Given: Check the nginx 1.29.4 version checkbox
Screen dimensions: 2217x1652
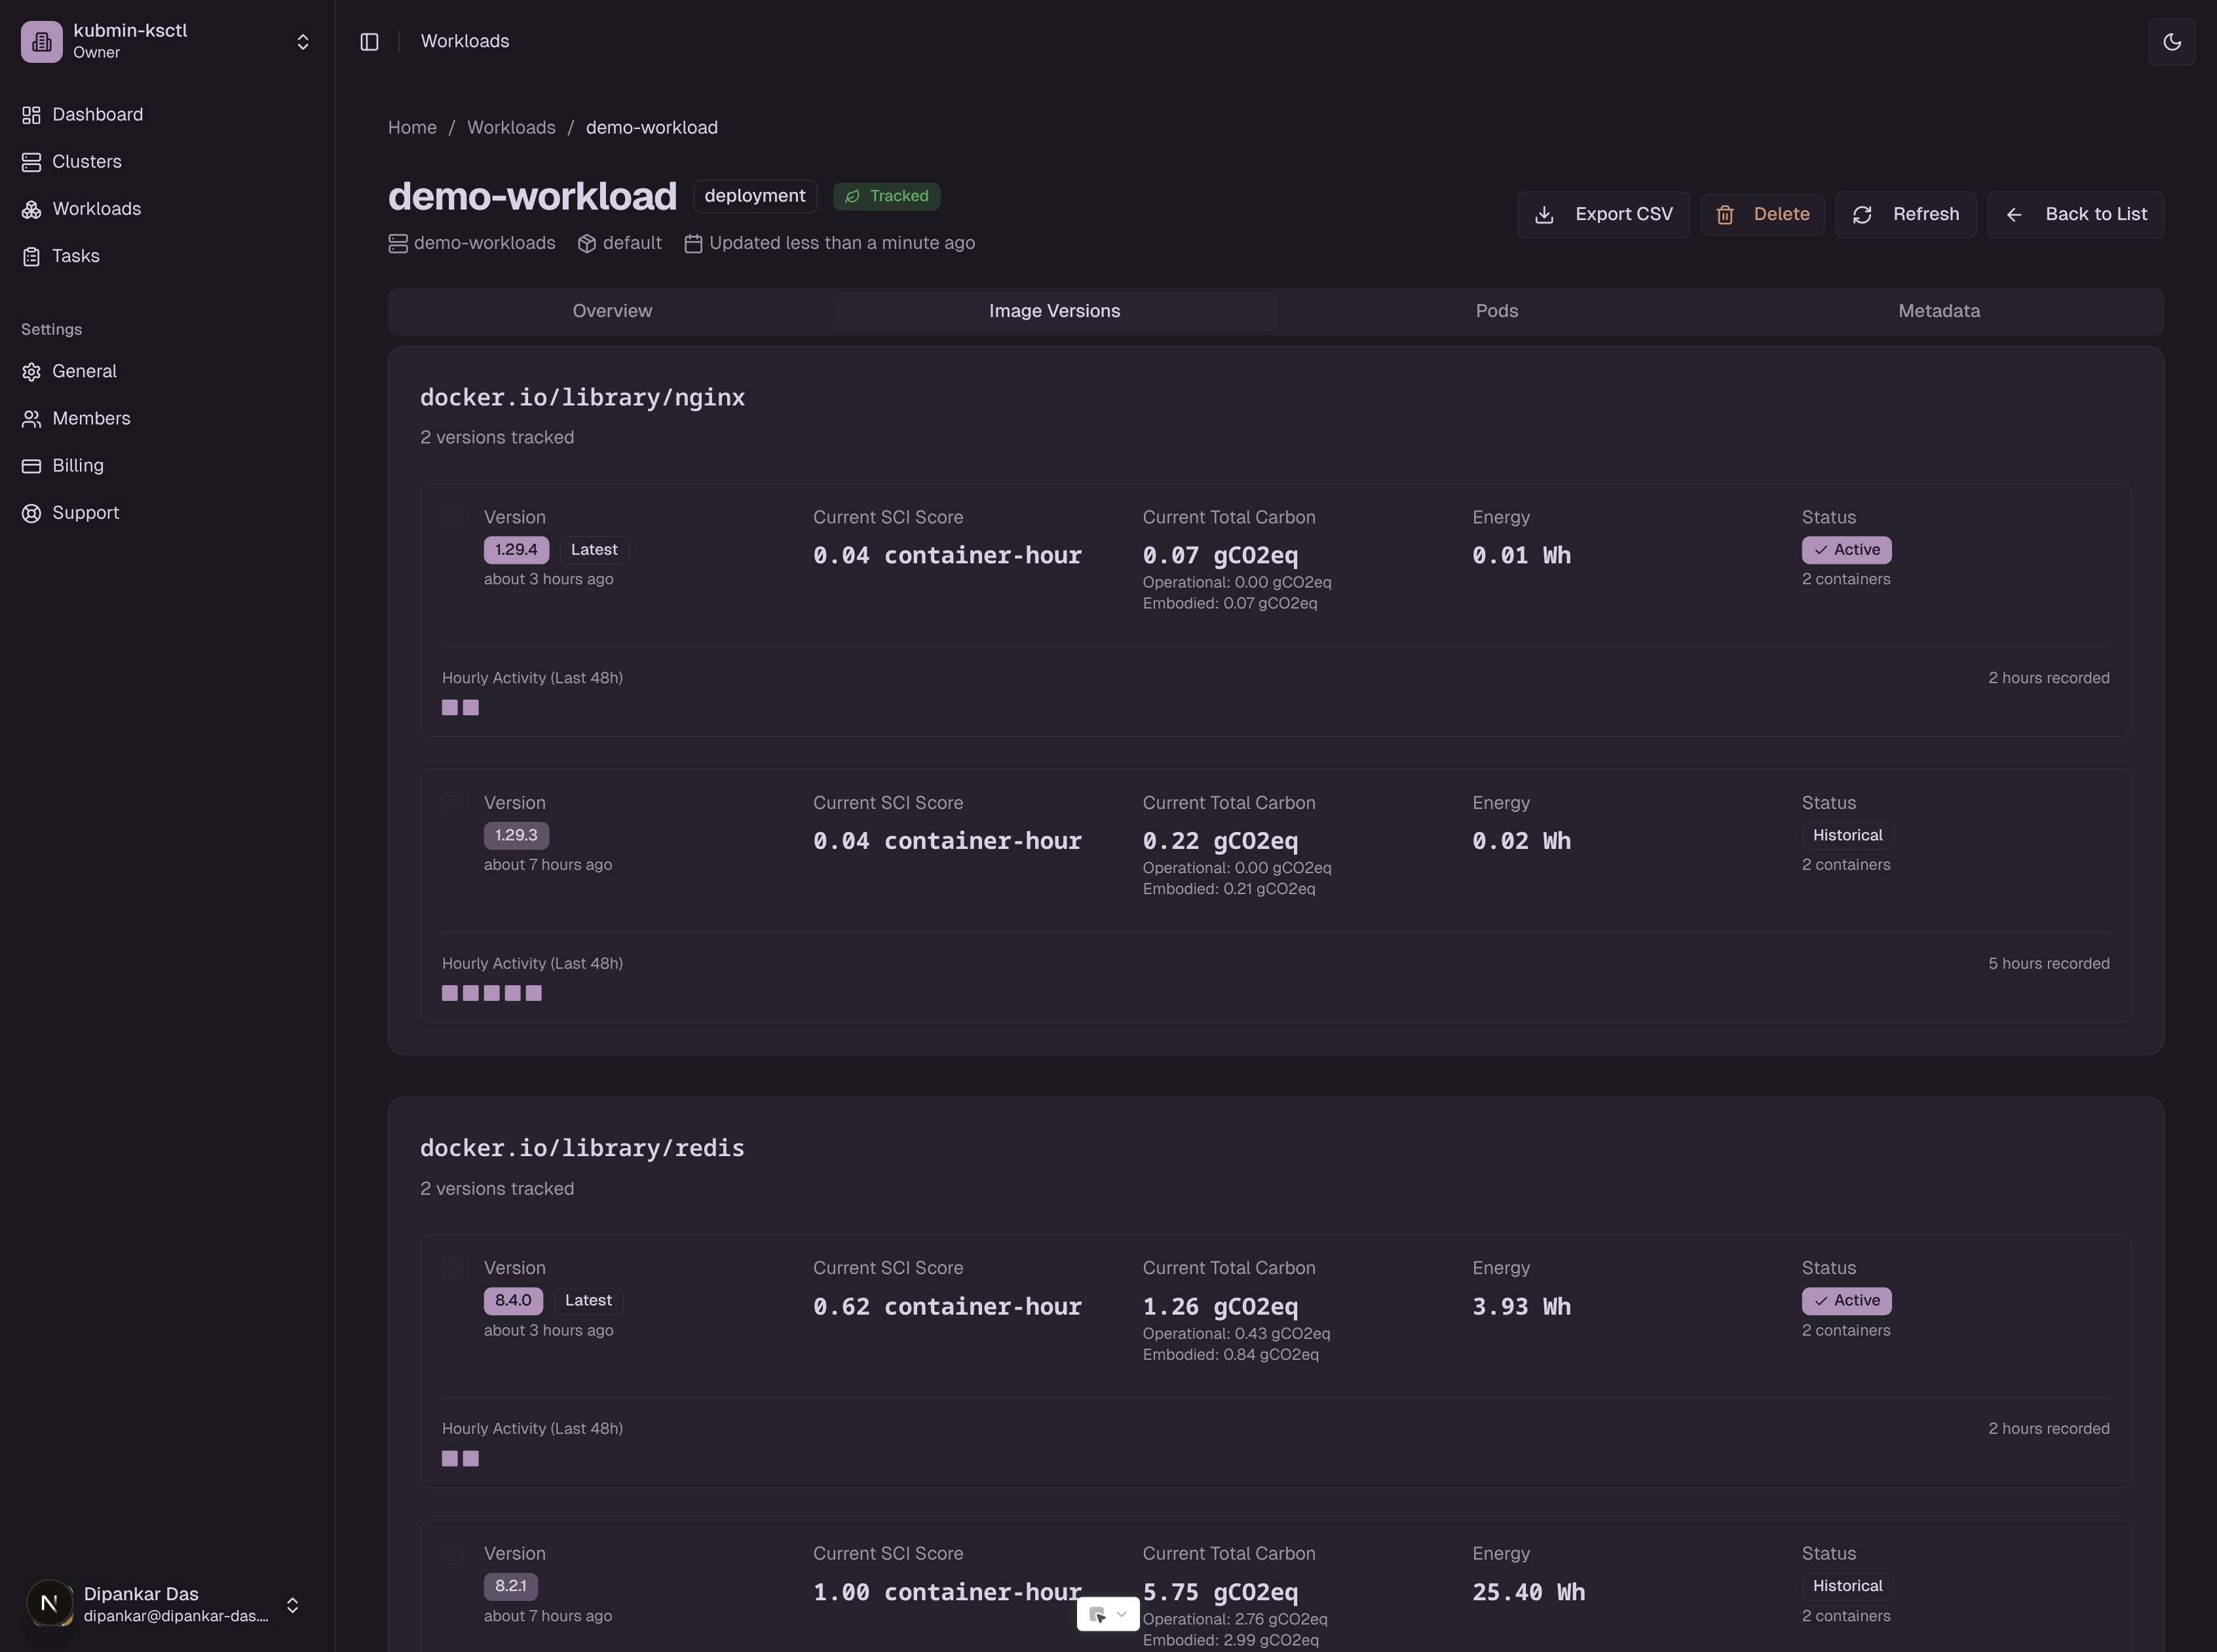Looking at the screenshot, I should [453, 517].
